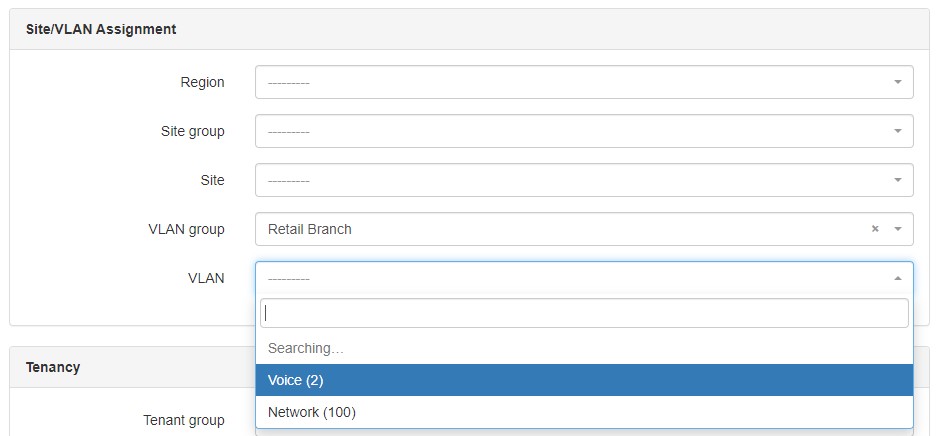This screenshot has width=951, height=436.
Task: Click the VLAN field label
Action: coord(206,278)
